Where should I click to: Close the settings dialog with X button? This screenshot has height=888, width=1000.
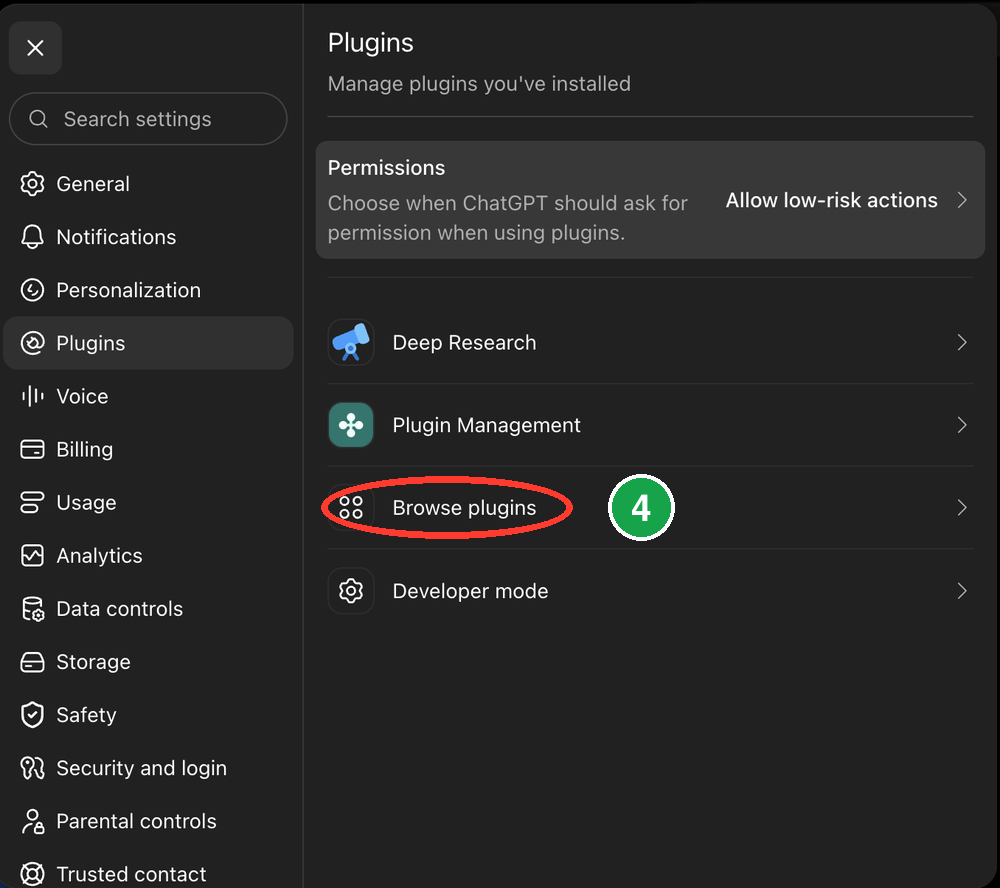click(x=35, y=48)
